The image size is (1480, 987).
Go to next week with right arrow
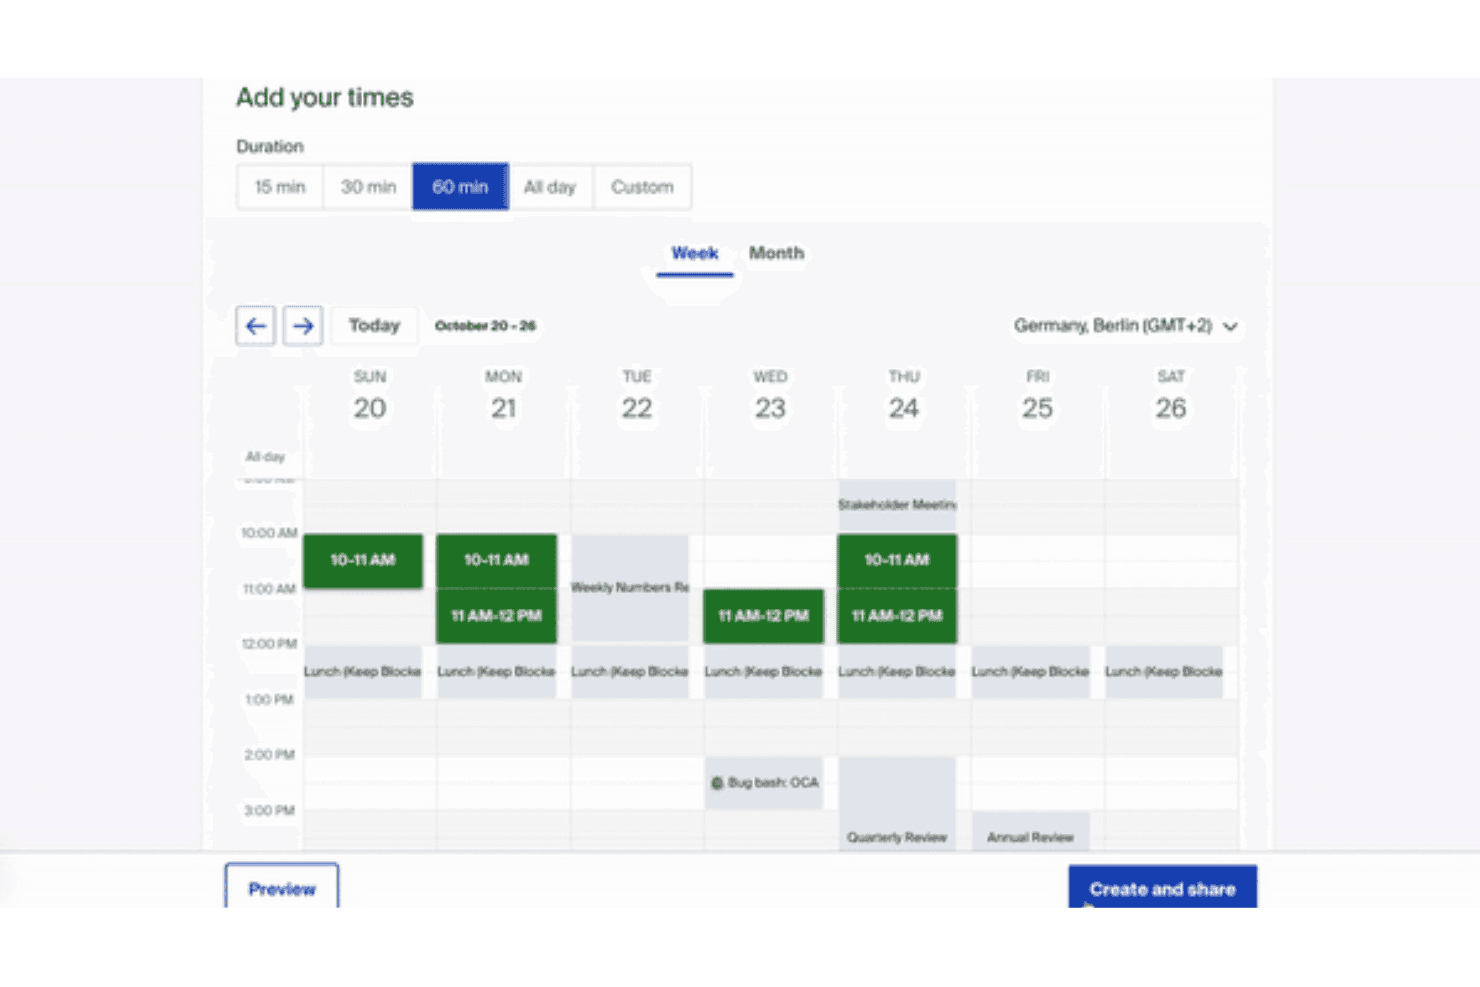[x=303, y=326]
